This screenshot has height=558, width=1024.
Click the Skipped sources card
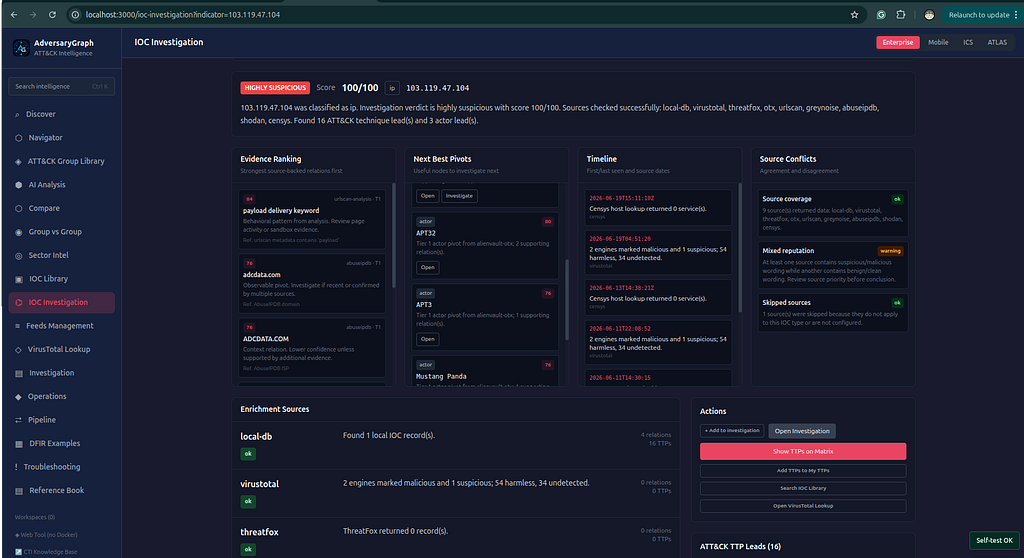click(833, 314)
